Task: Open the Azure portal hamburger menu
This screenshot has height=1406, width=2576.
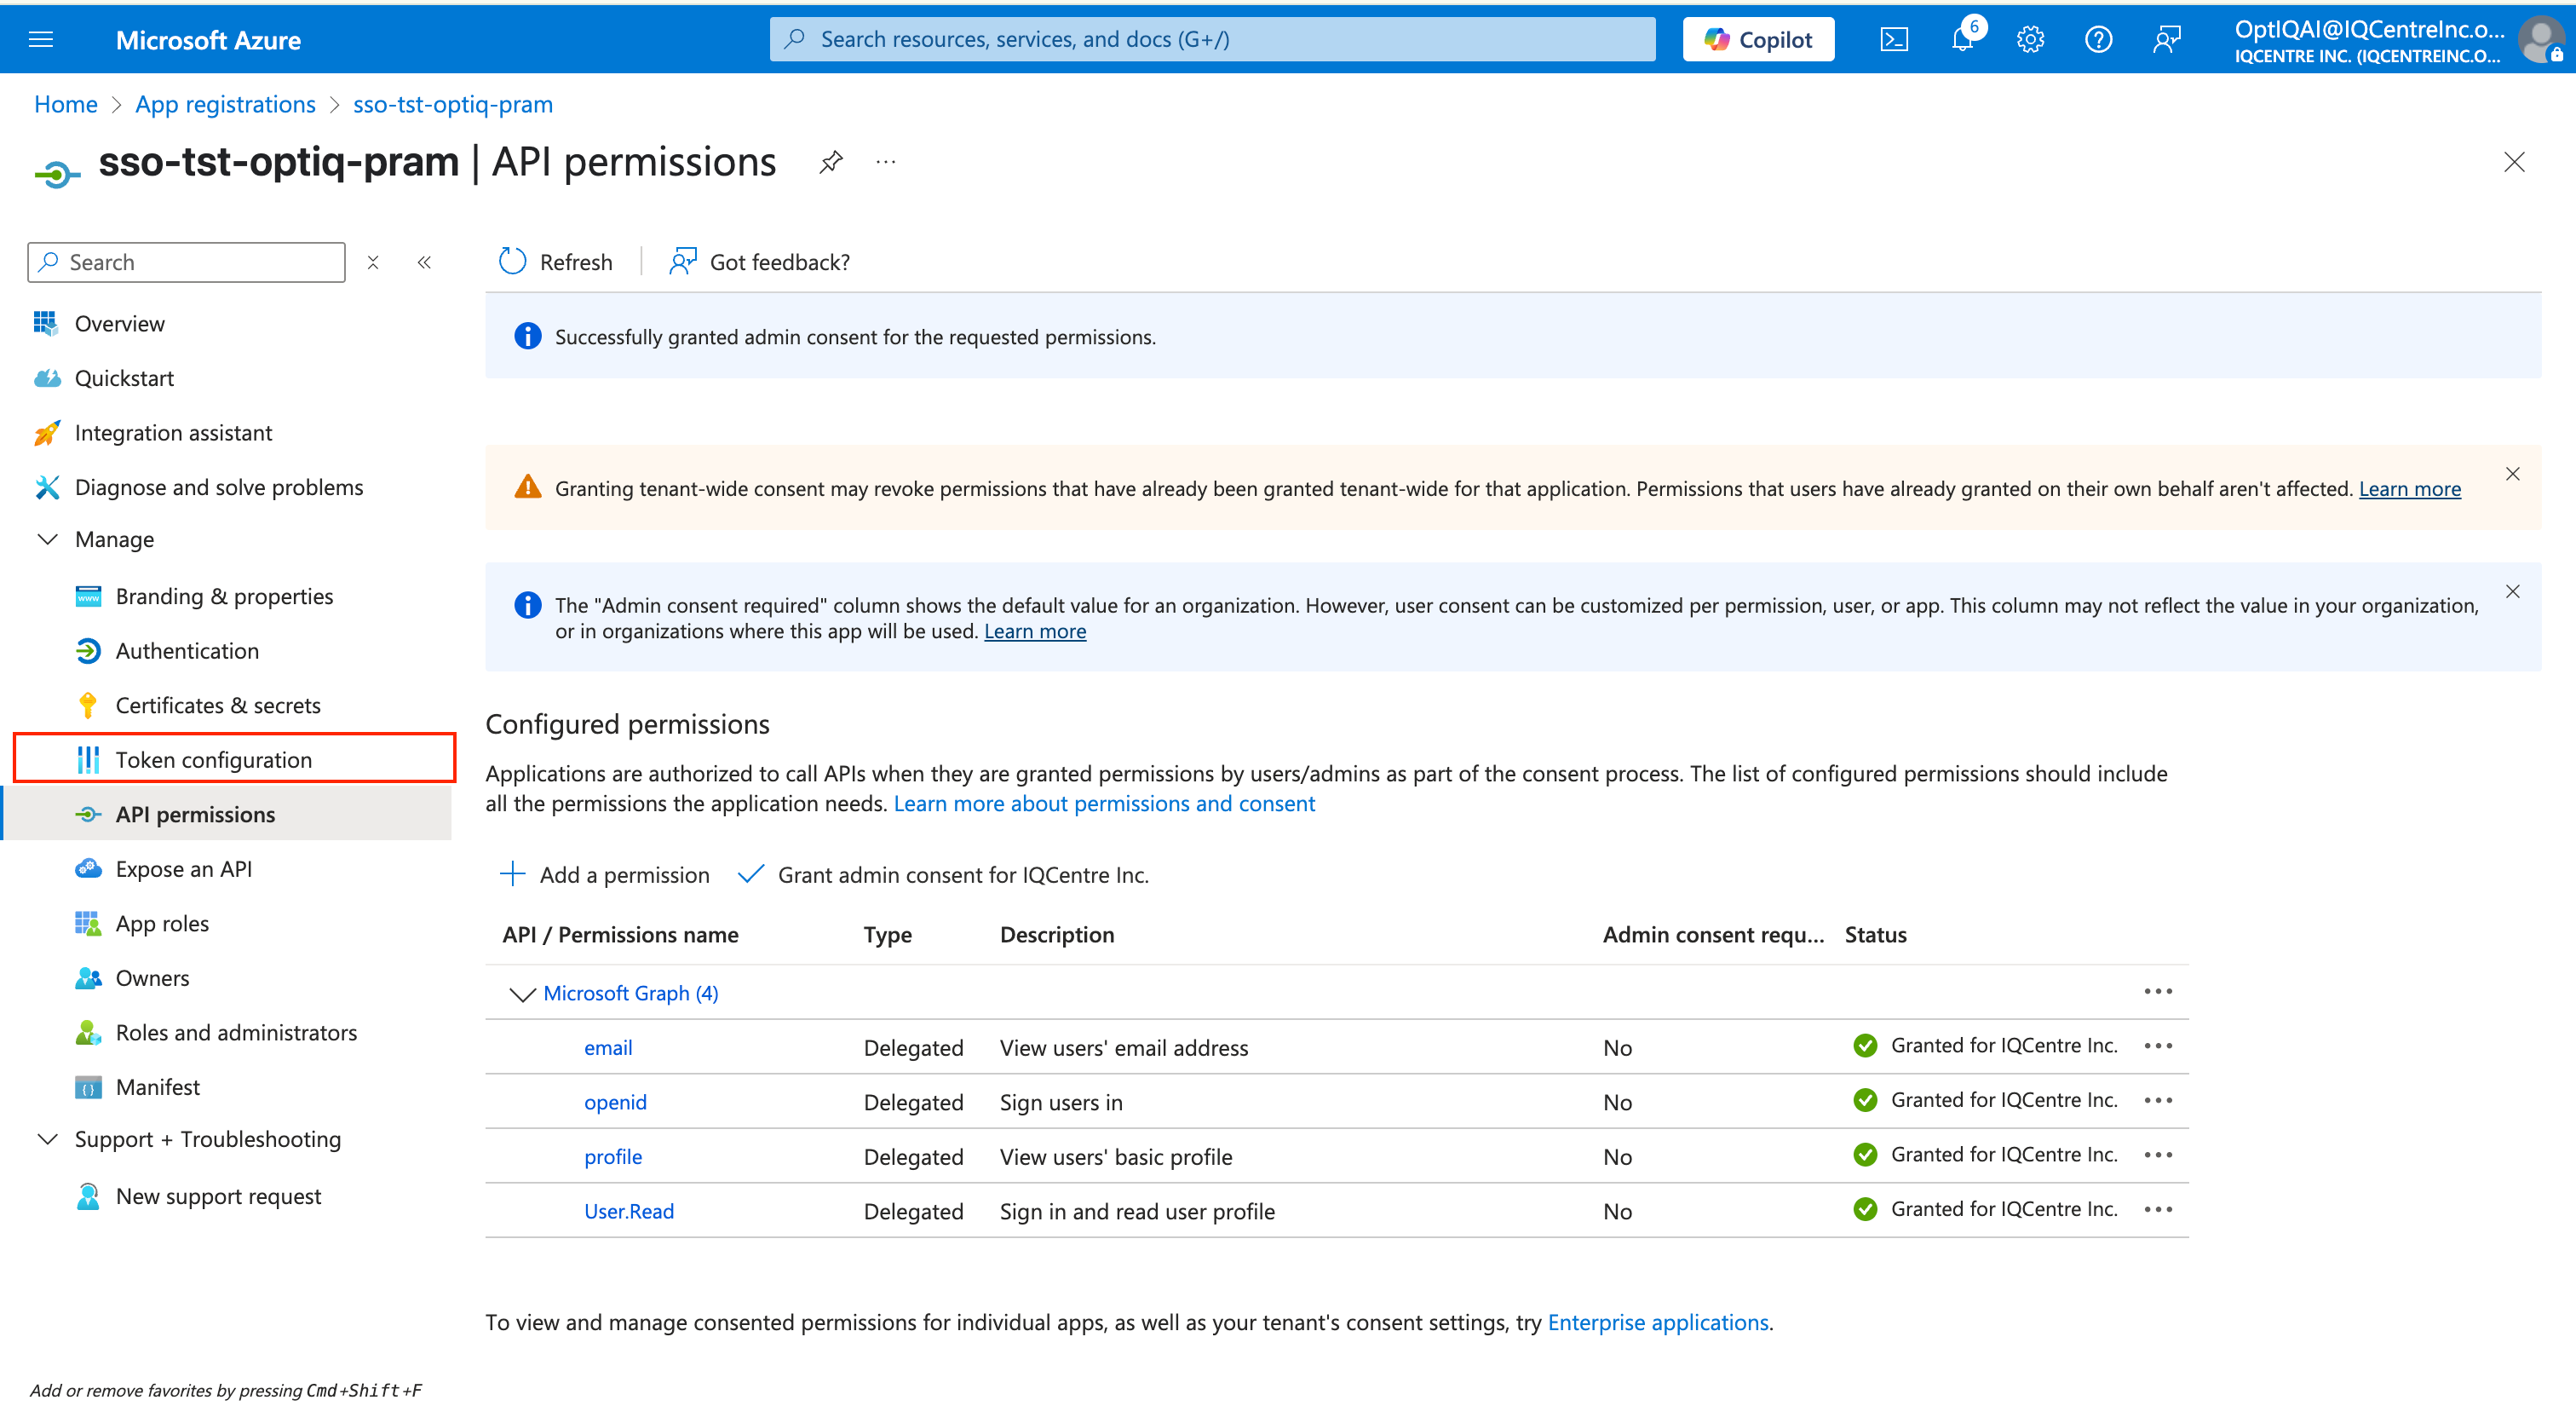Action: pos(41,39)
